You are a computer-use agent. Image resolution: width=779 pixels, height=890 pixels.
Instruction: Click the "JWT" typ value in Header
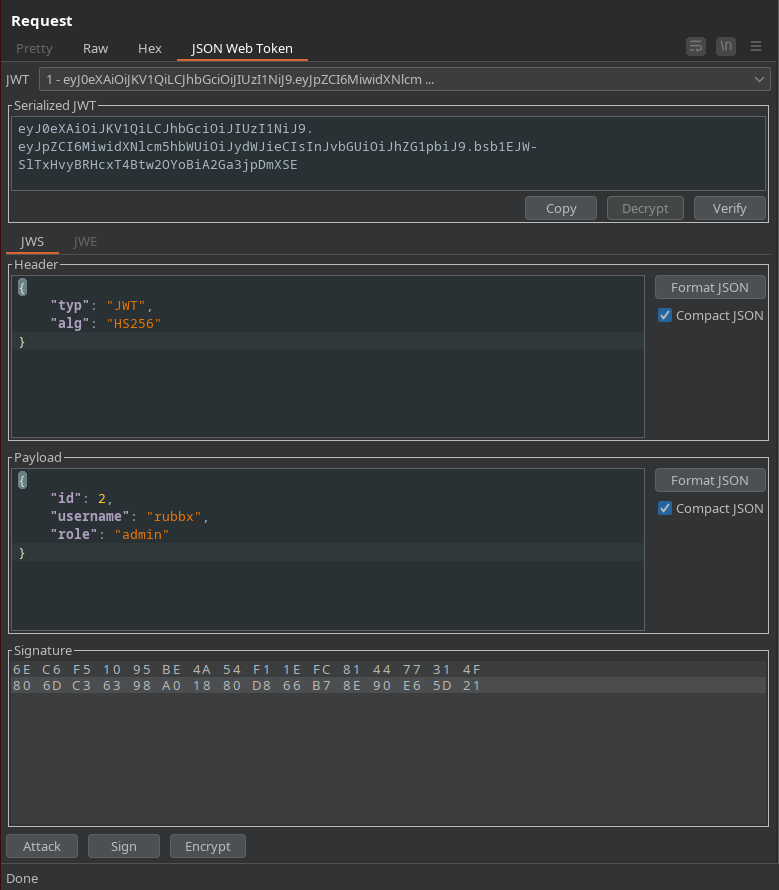[126, 305]
